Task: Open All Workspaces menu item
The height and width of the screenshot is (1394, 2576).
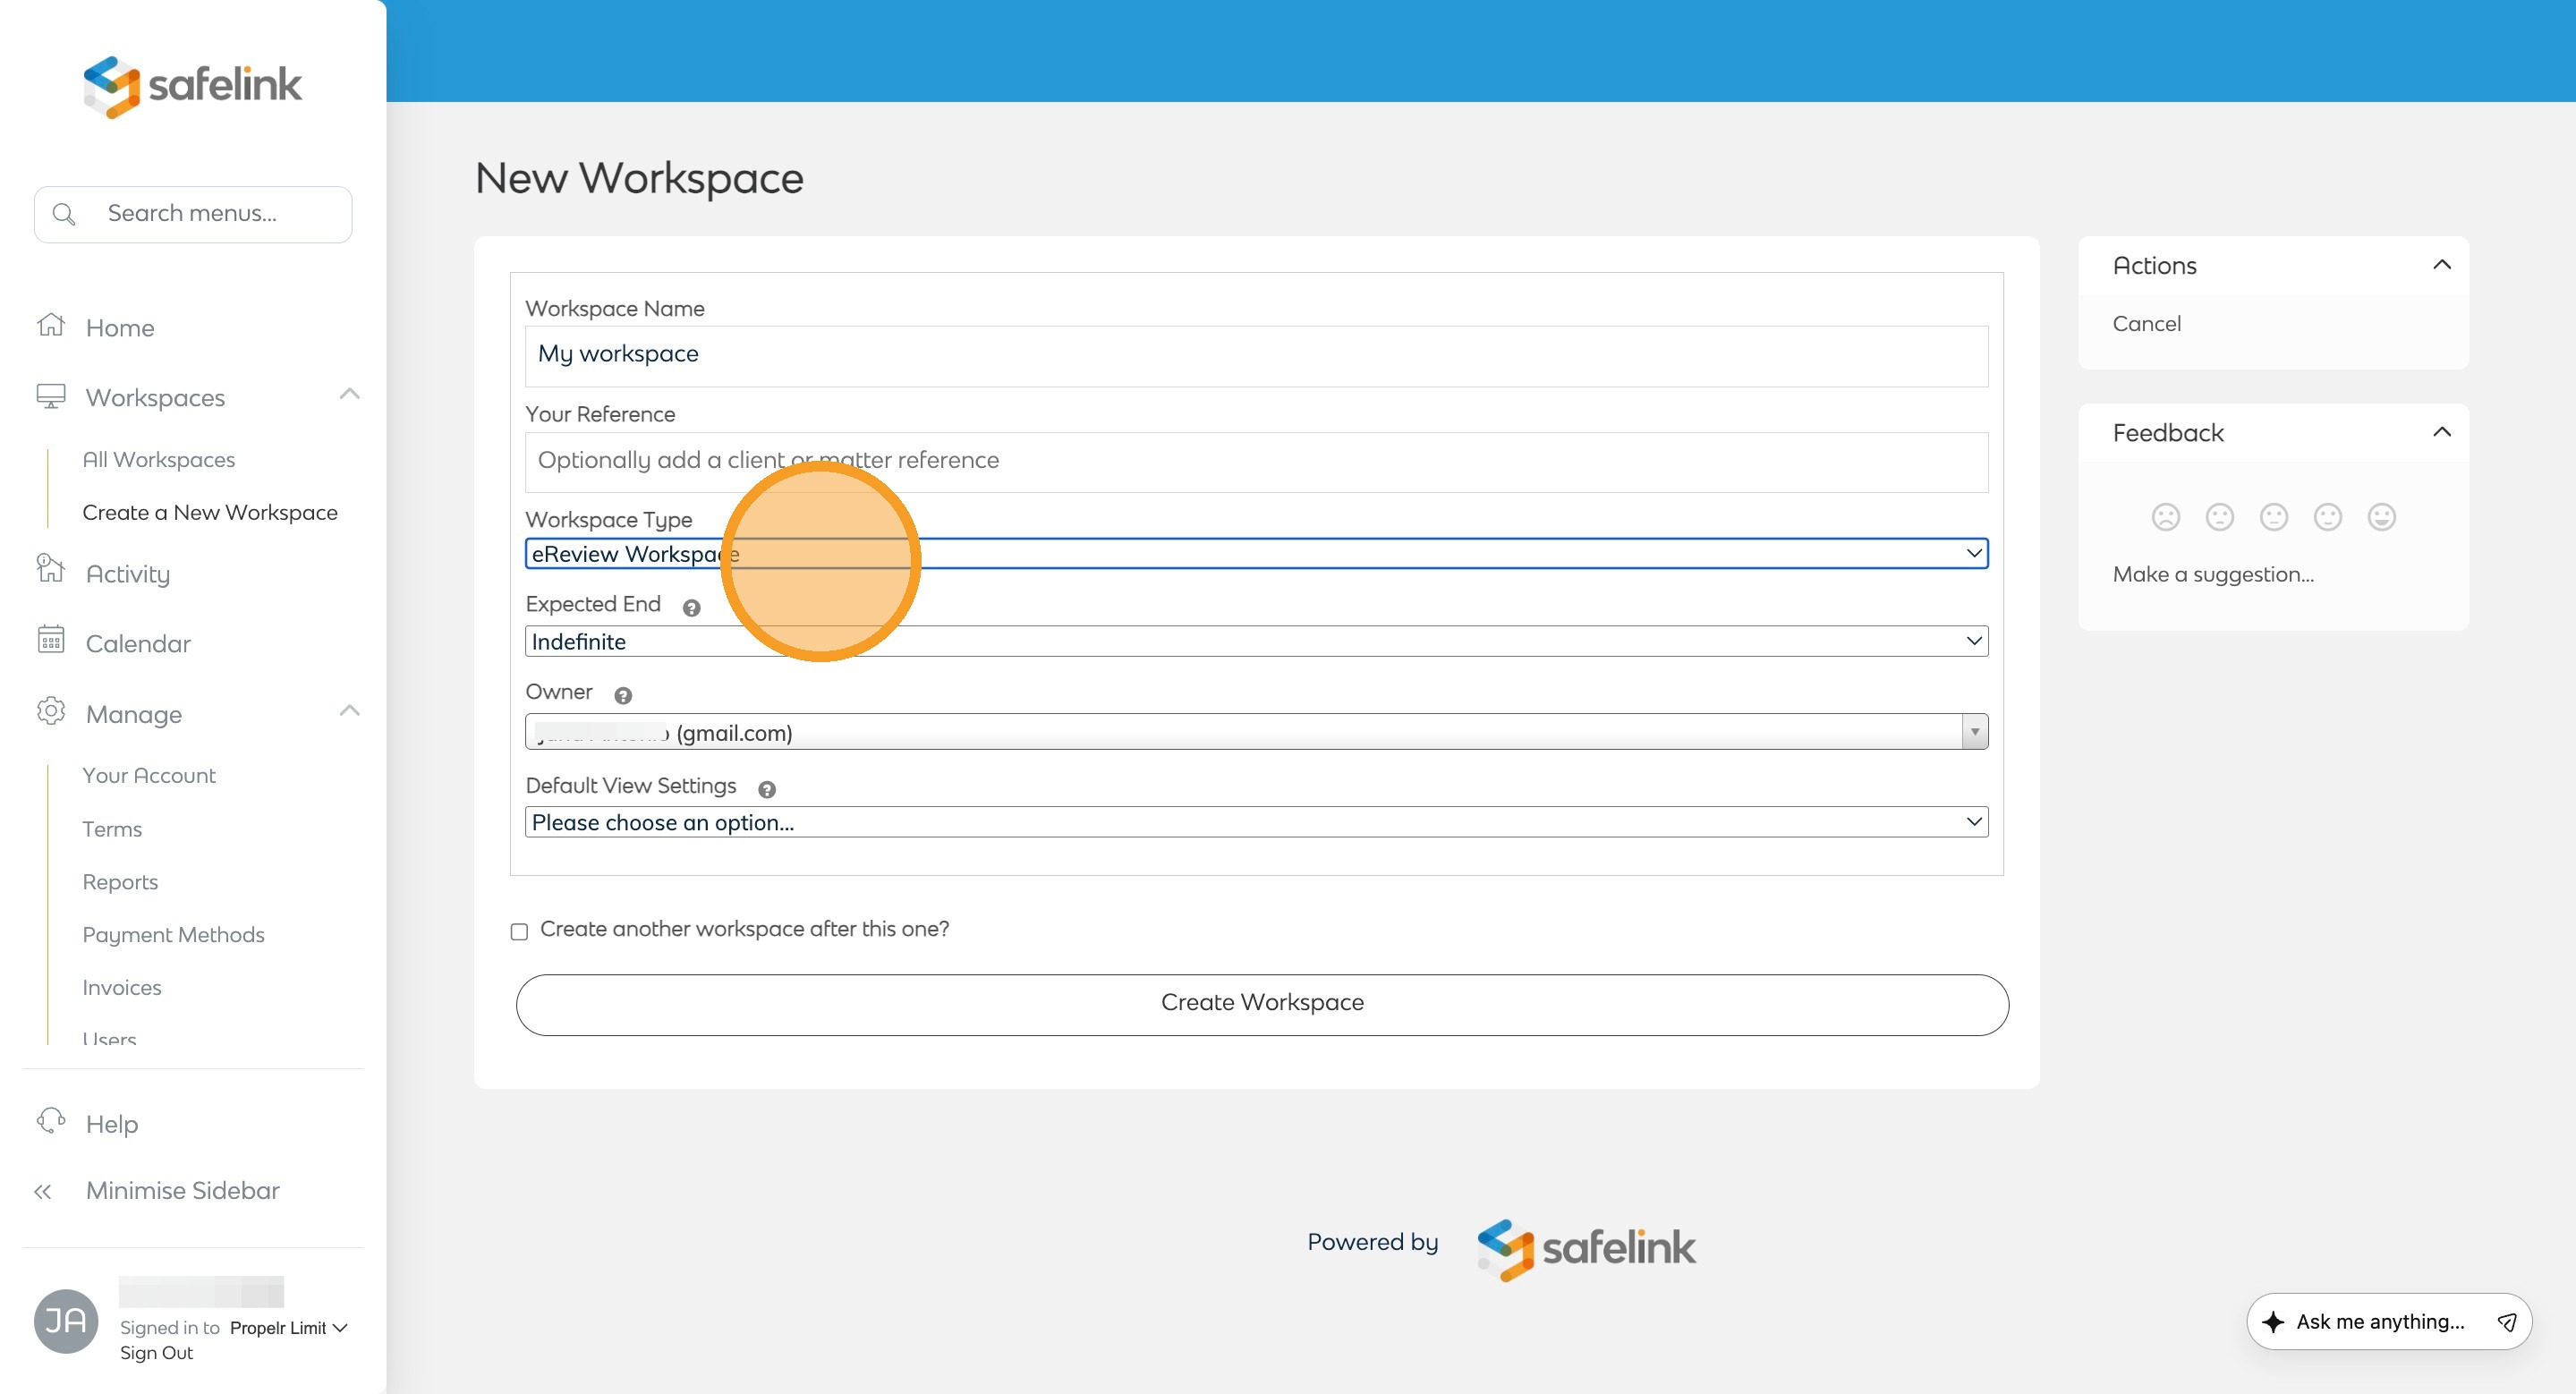Action: tap(158, 460)
